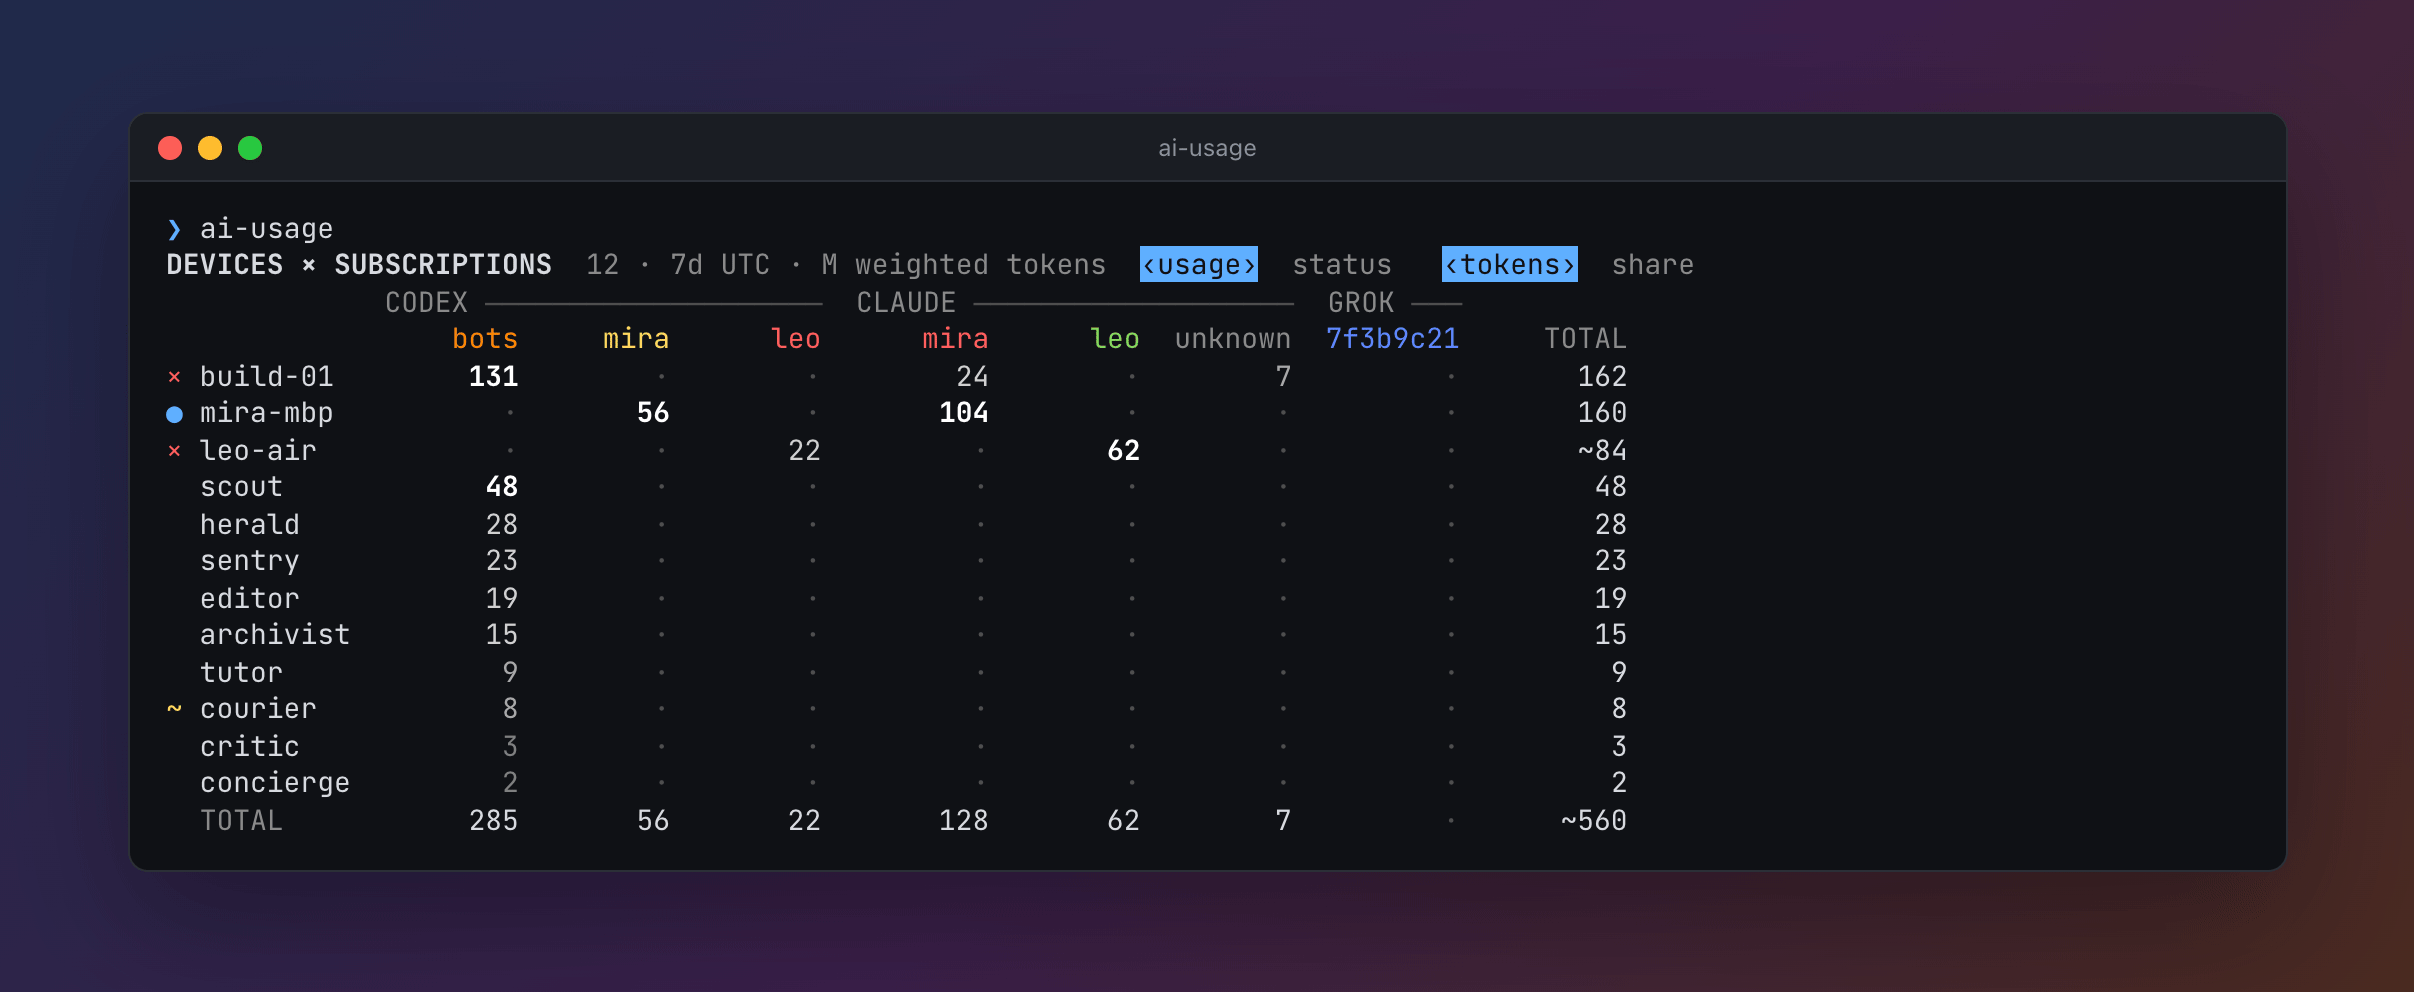Image resolution: width=2414 pixels, height=992 pixels.
Task: Click the ~84 total for leo-air
Action: pyautogui.click(x=1602, y=451)
